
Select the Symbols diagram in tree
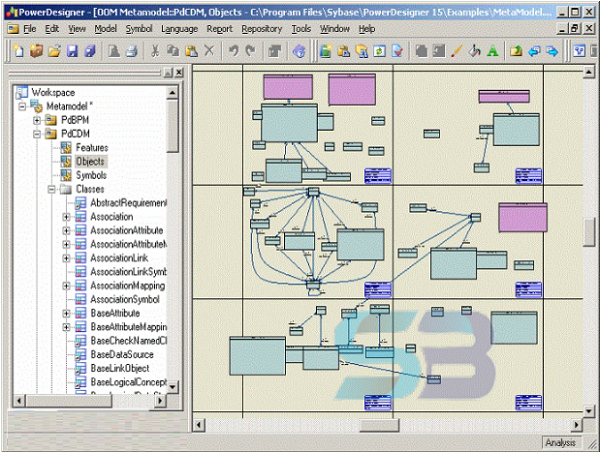(91, 175)
